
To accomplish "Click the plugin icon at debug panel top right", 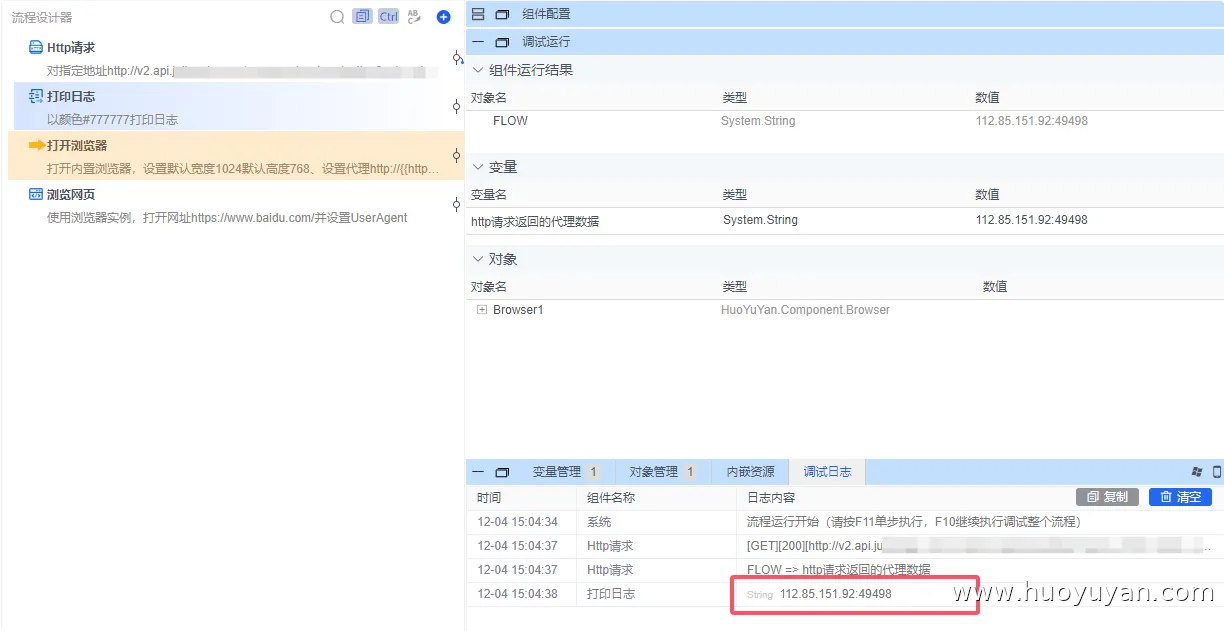I will pyautogui.click(x=1199, y=470).
